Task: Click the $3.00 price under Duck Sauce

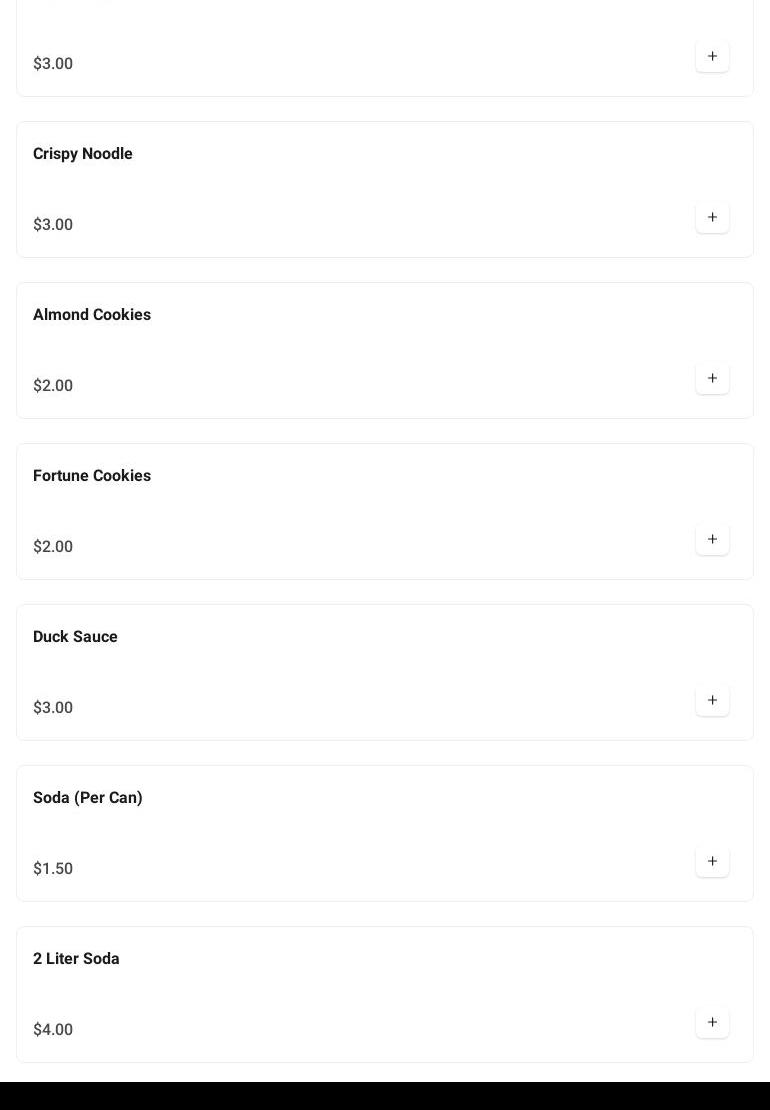Action: 53,707
